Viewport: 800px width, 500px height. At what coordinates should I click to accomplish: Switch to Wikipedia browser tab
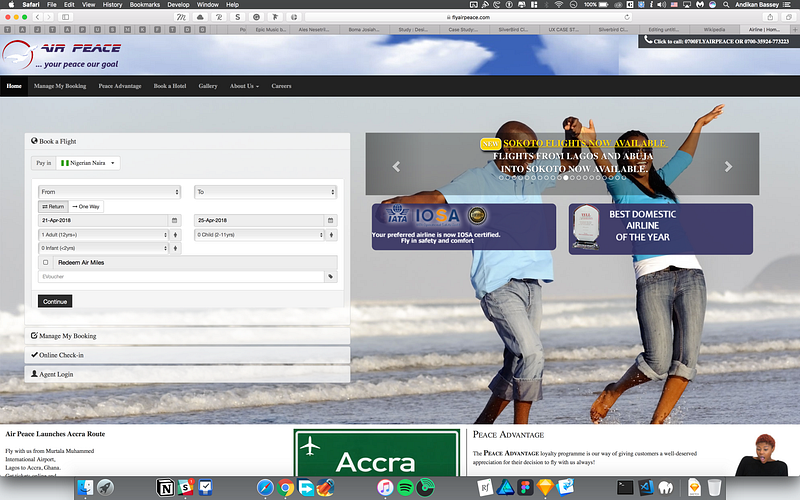[714, 30]
